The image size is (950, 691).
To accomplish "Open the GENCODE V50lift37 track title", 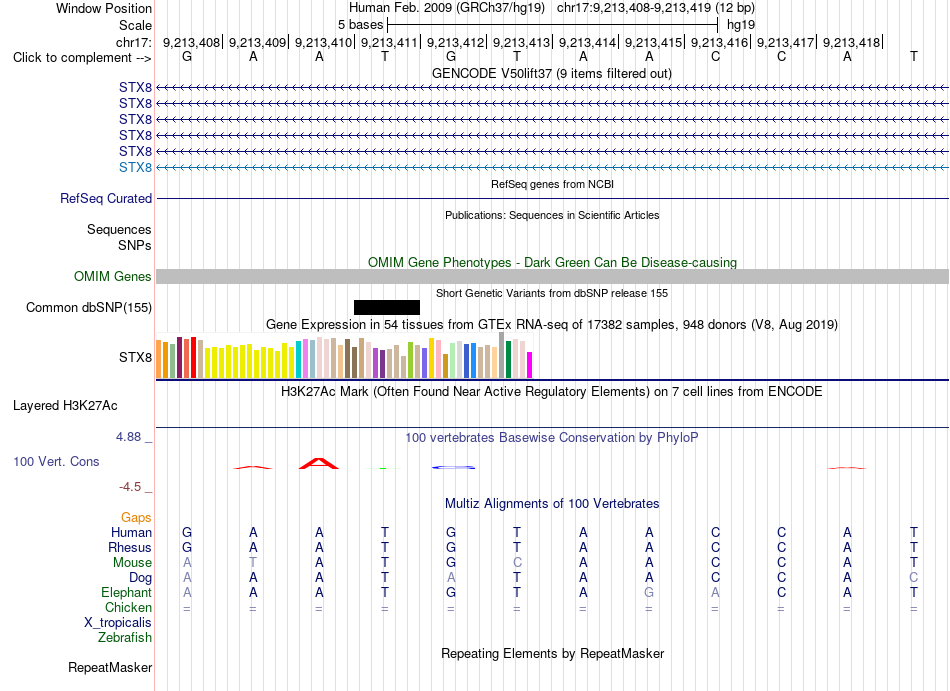I will [x=551, y=73].
